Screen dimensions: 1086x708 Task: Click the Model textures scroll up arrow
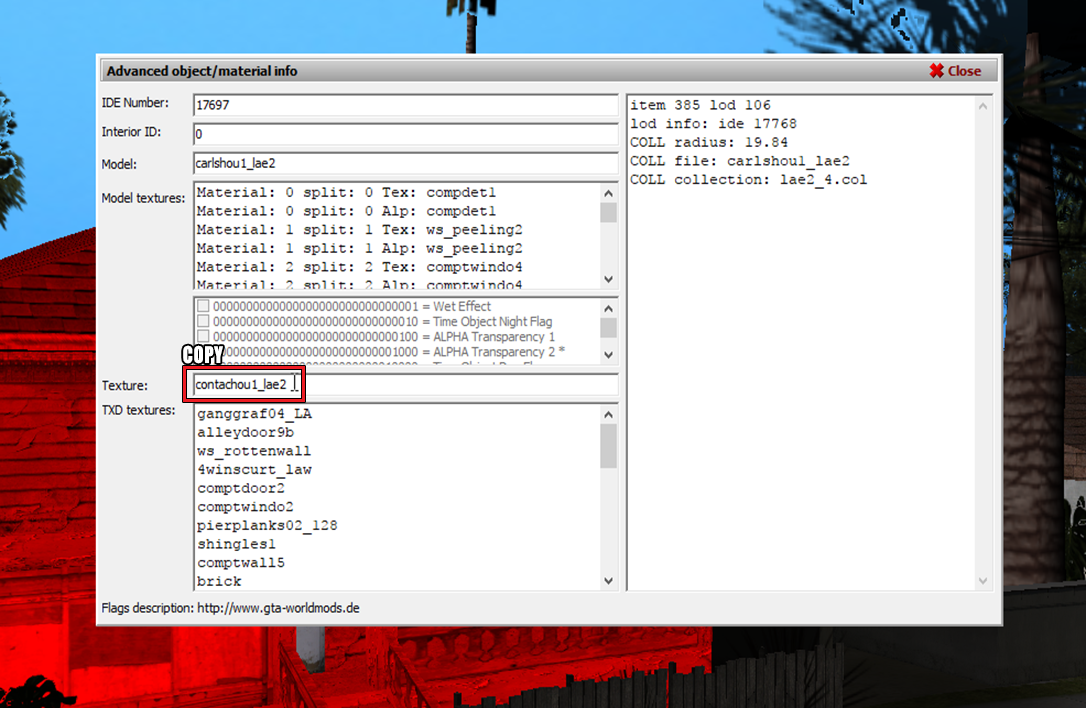coord(608,193)
